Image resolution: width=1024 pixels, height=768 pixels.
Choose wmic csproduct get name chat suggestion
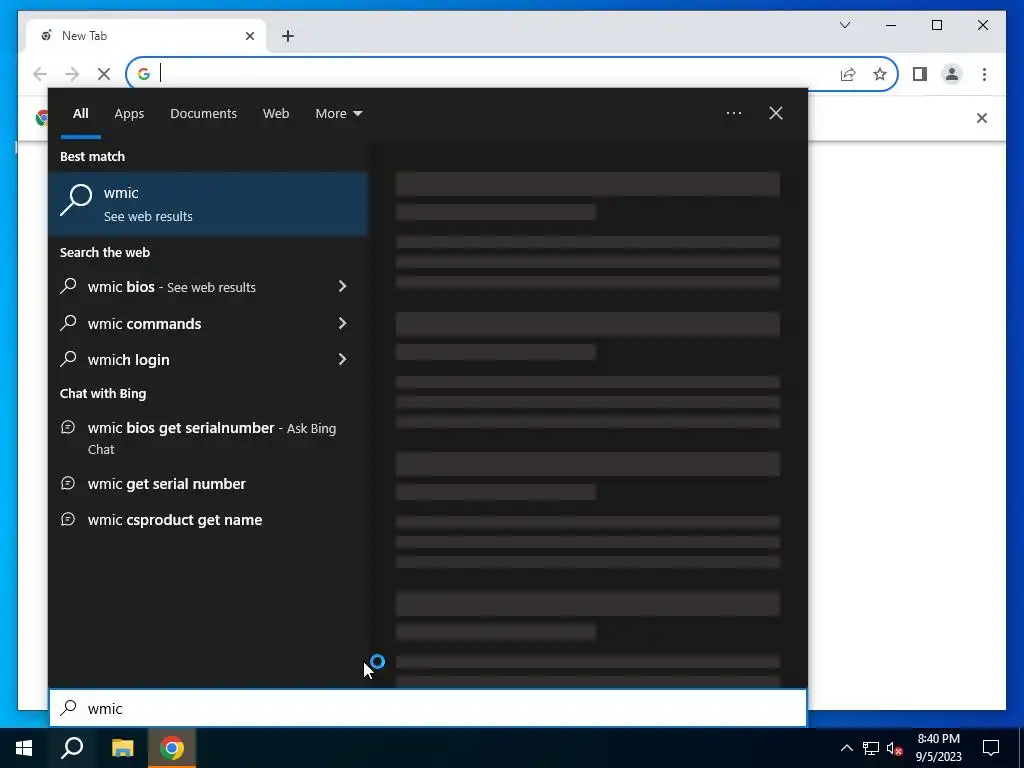[x=208, y=520]
